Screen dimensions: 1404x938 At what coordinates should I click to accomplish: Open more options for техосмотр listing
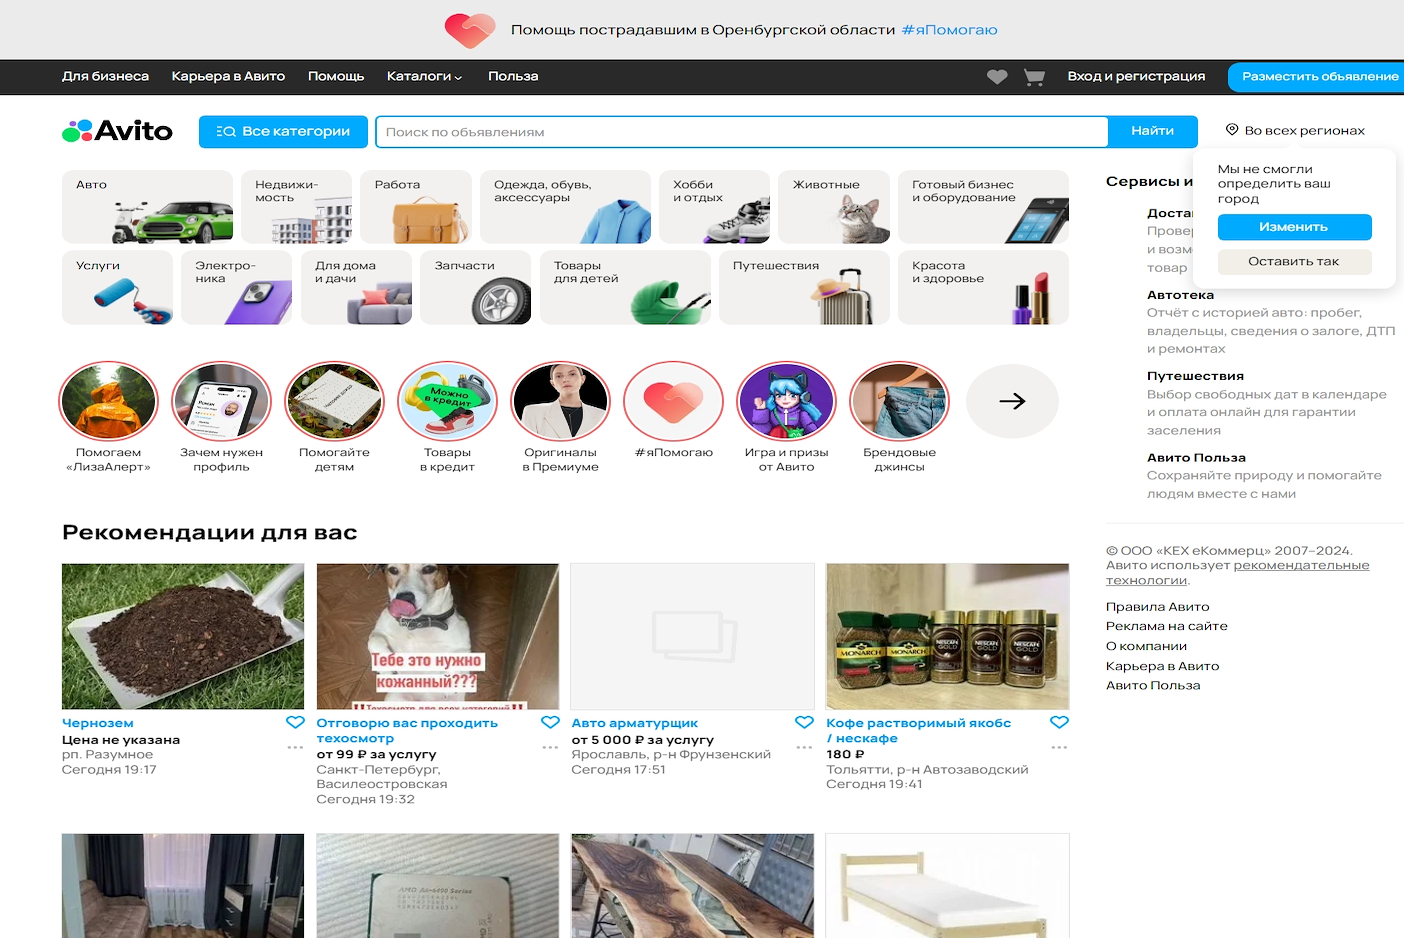click(550, 747)
